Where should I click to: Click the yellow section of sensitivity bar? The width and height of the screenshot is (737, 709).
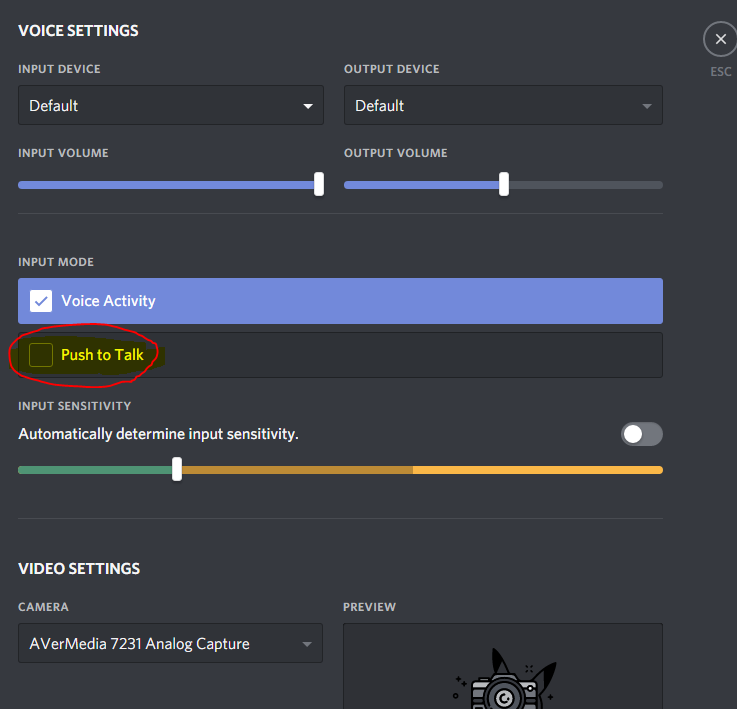(x=538, y=470)
